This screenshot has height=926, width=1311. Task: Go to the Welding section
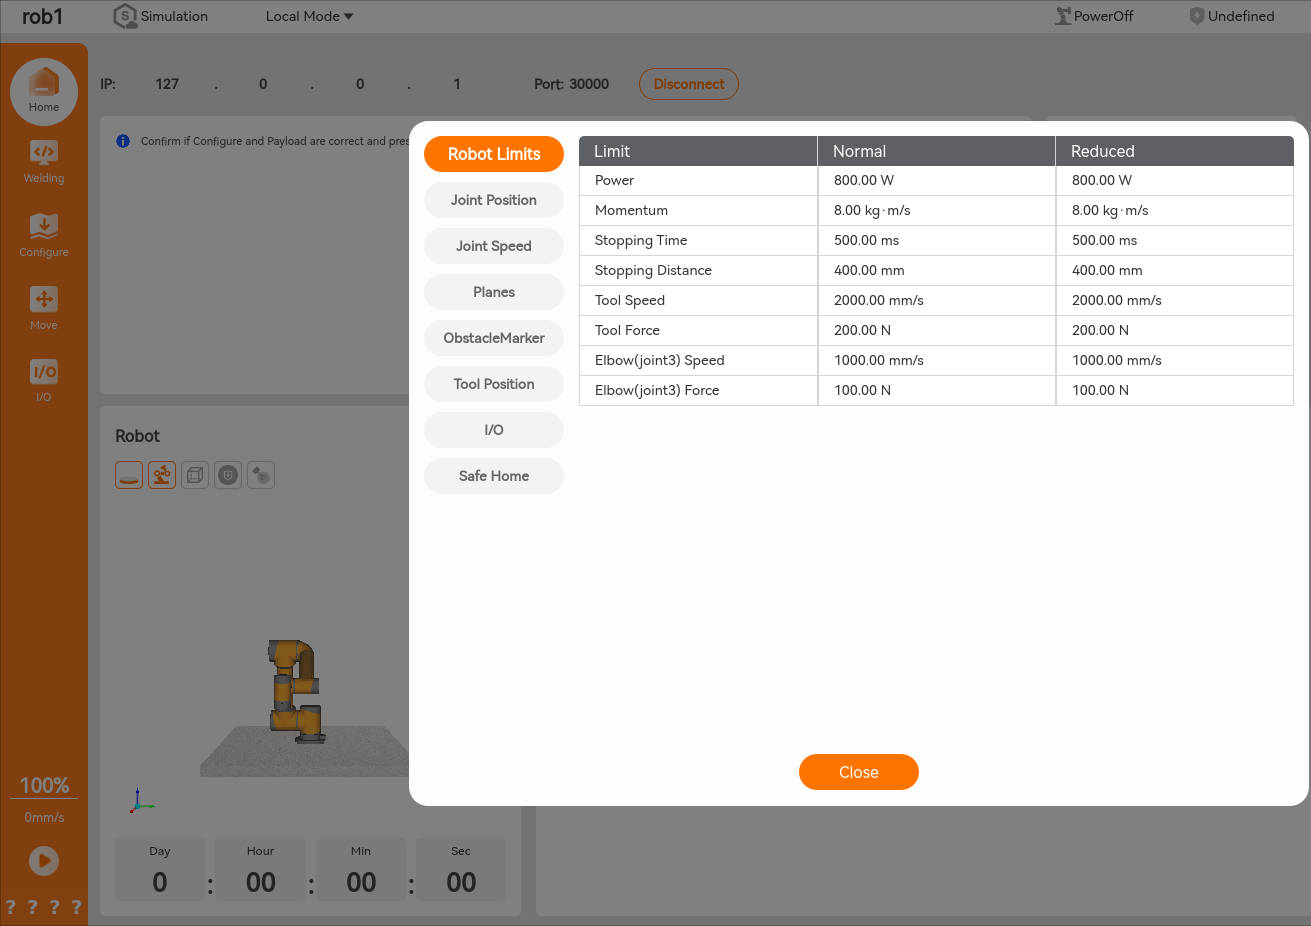[44, 160]
